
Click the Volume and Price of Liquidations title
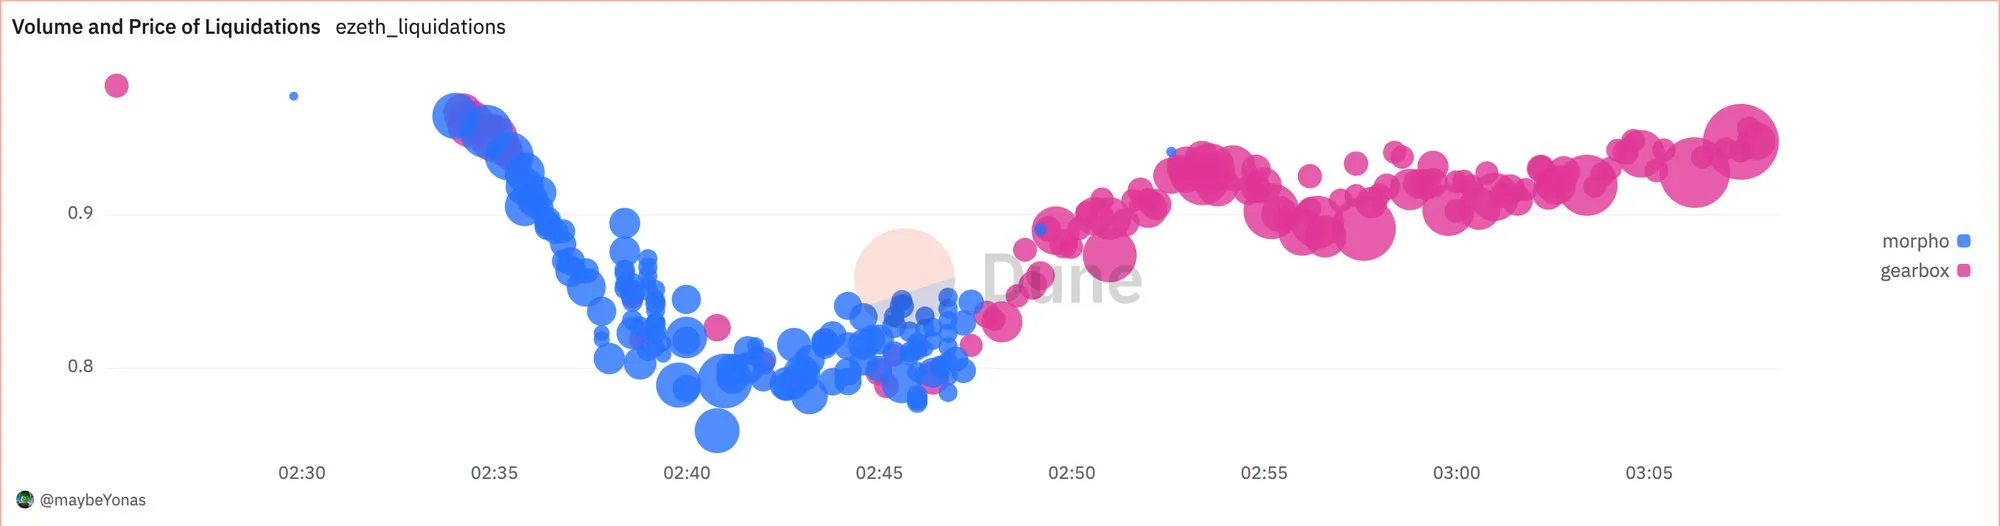(x=166, y=27)
